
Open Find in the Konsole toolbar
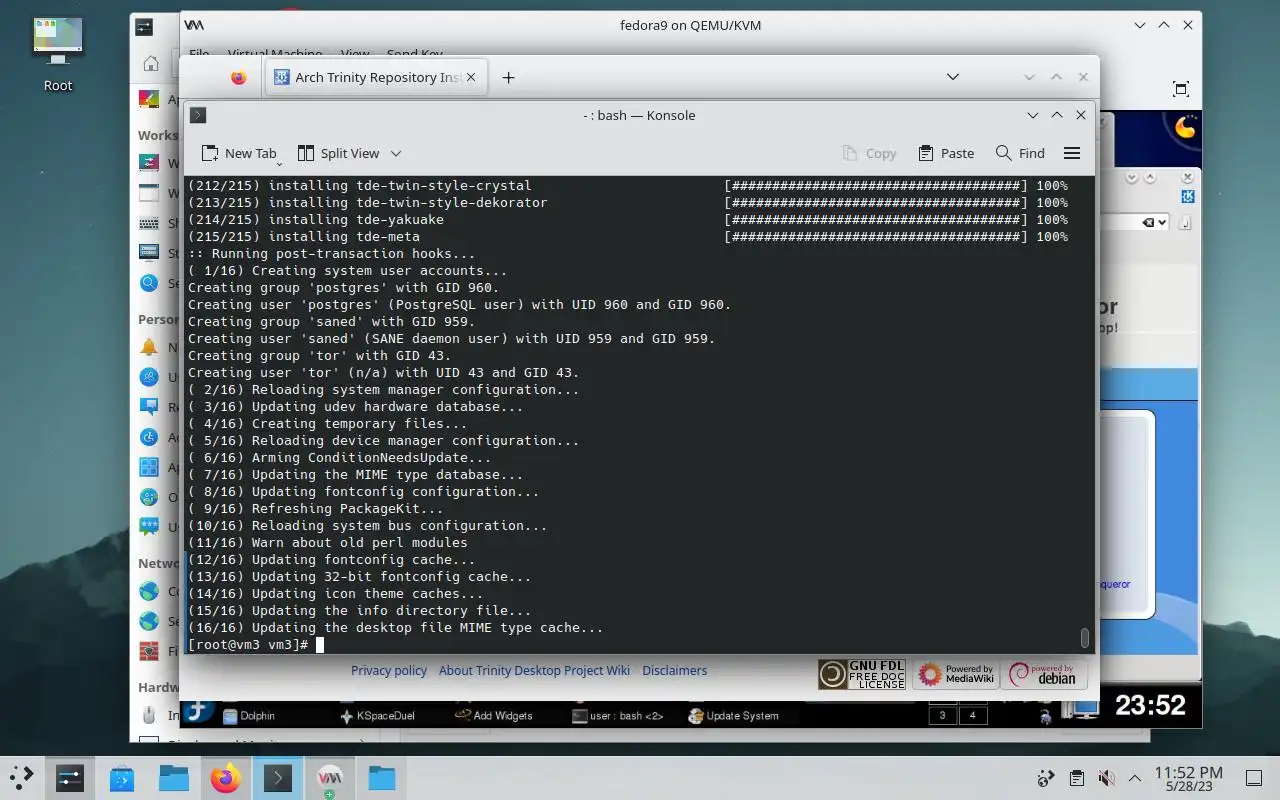point(1020,153)
